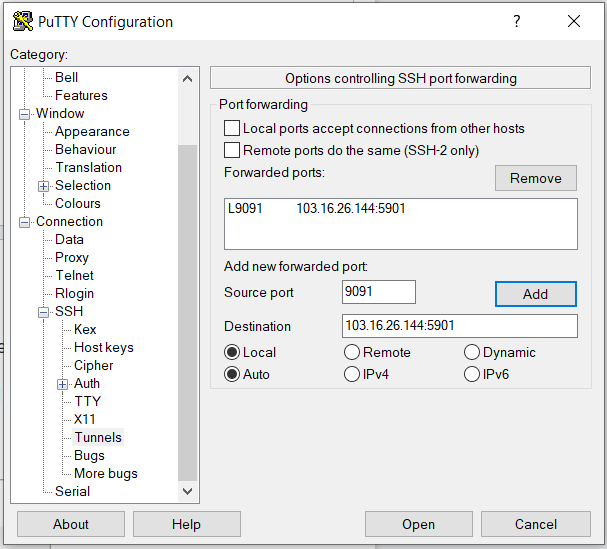607x549 pixels.
Task: Open the Proxy category
Action: [x=72, y=257]
